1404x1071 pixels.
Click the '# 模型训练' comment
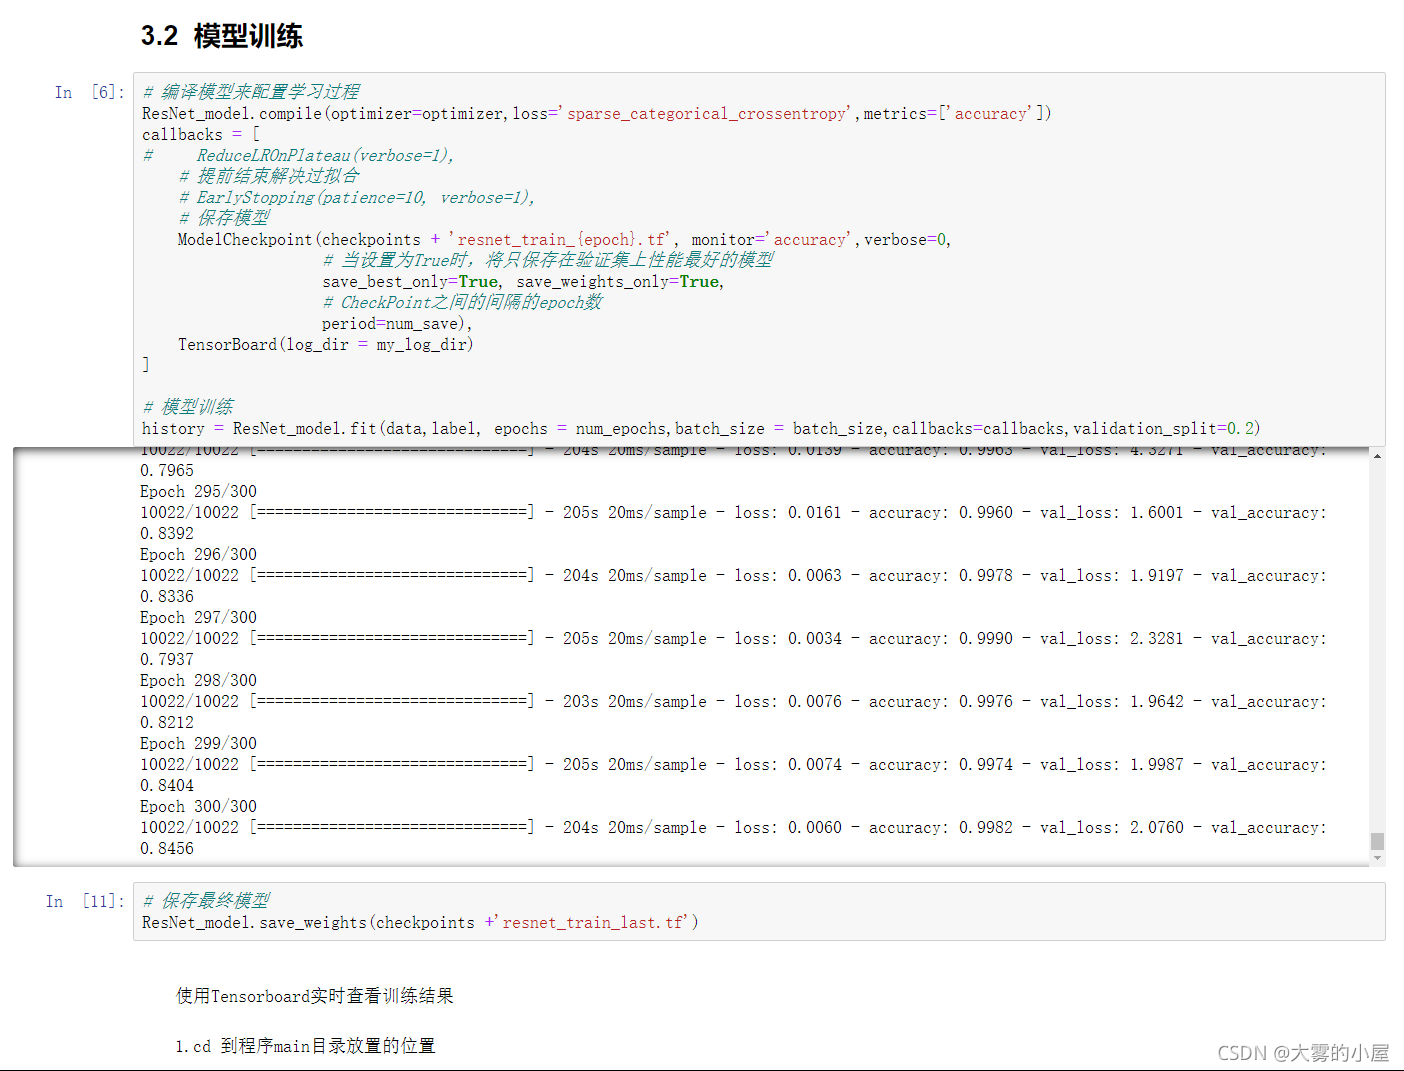[188, 407]
